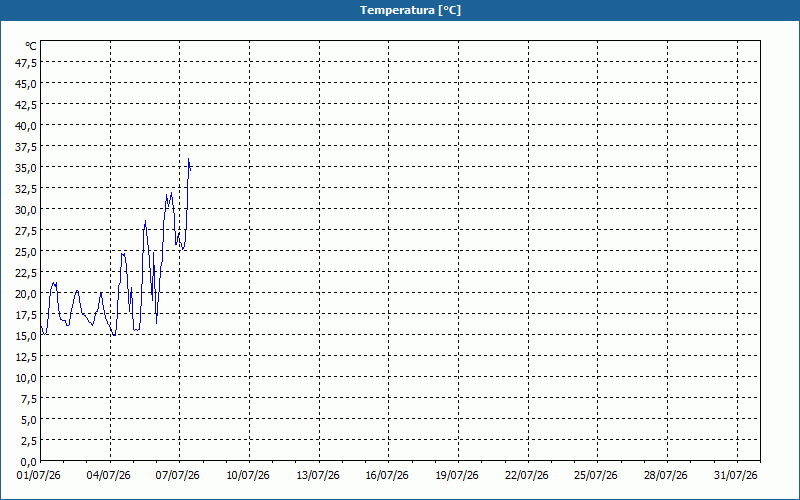
Task: Select the 2,5 y-axis label
Action: [29, 440]
